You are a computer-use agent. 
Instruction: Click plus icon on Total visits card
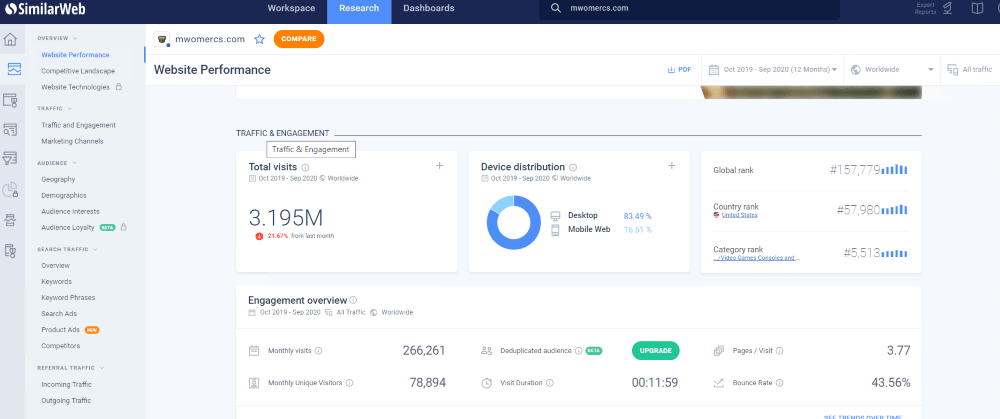[x=439, y=166]
